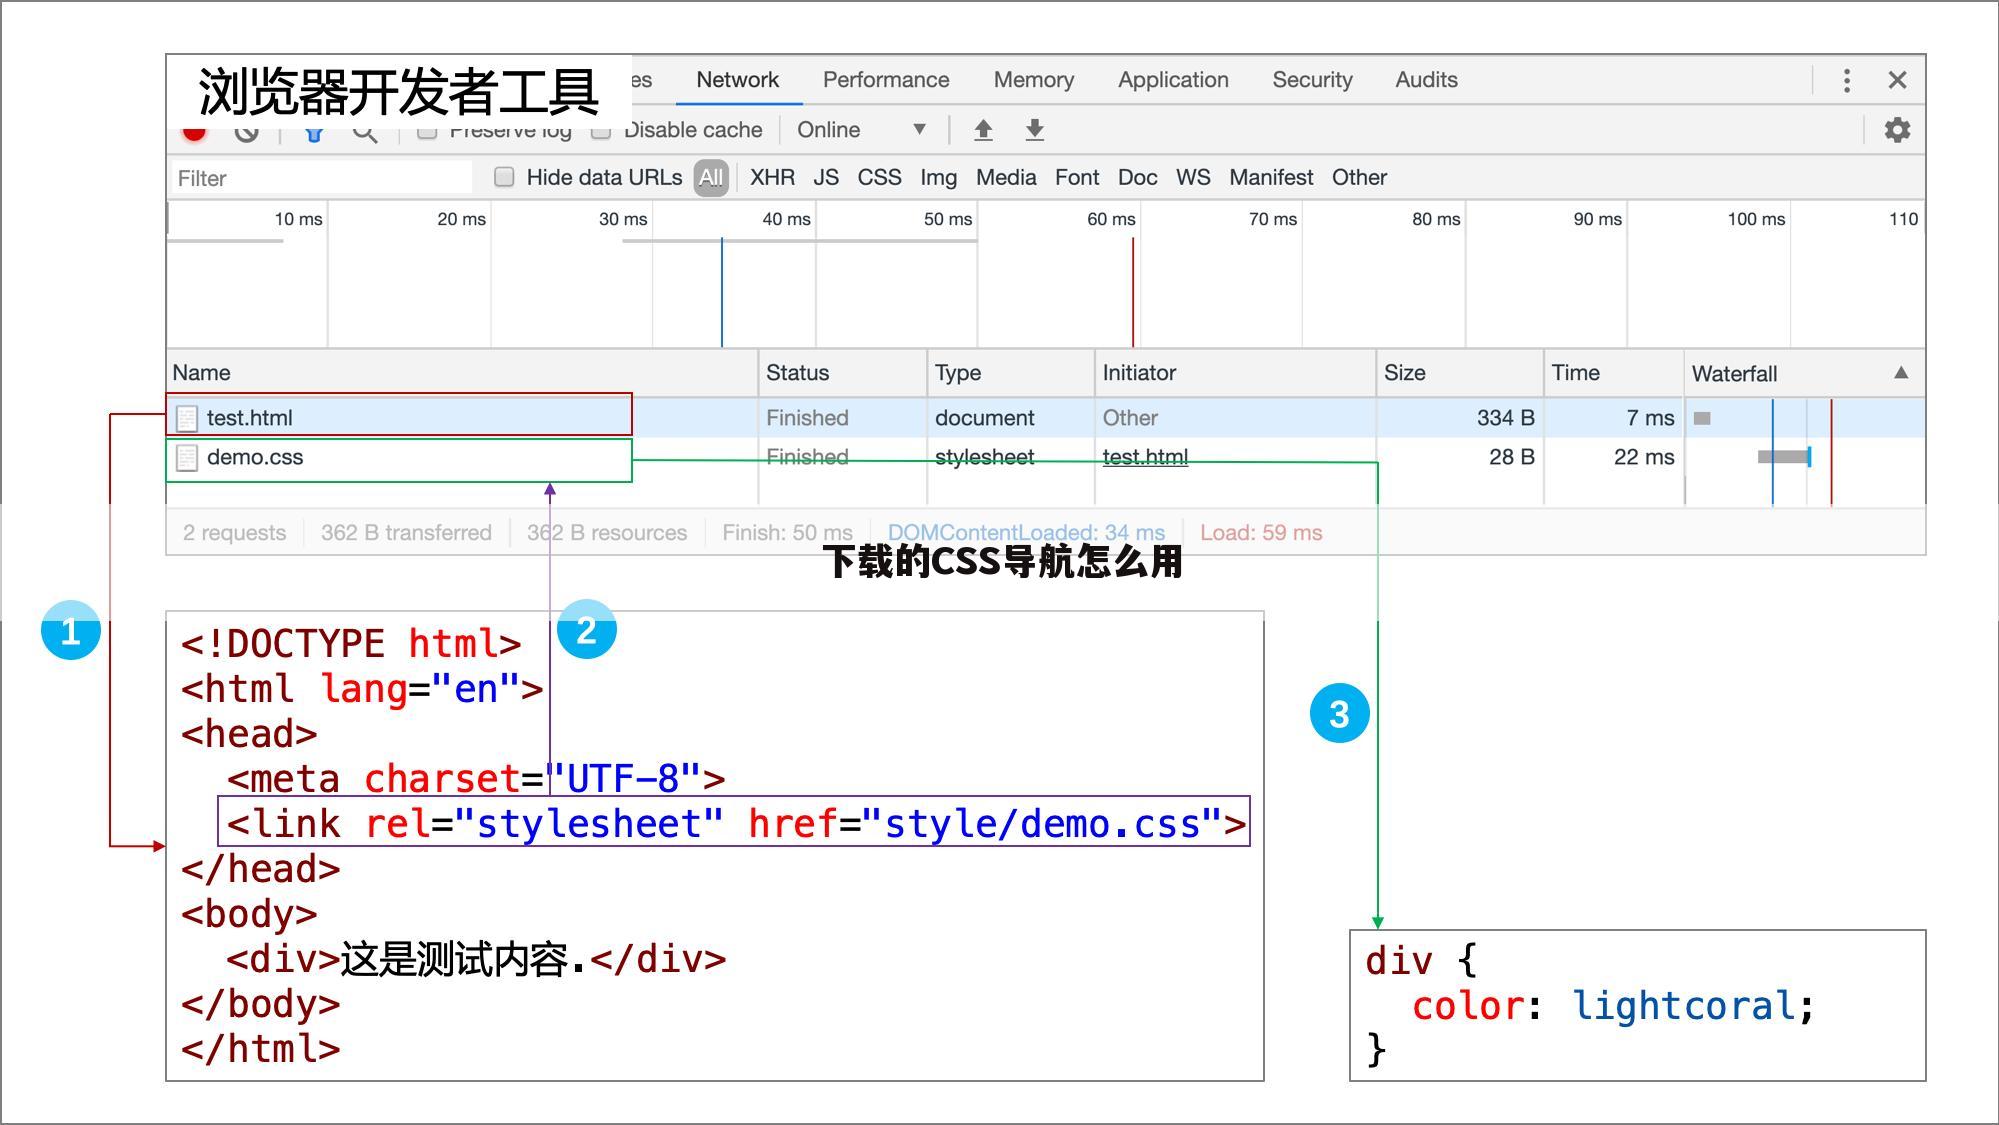Viewport: 1999px width, 1125px height.
Task: Click the demo.css waterfall bar
Action: click(1784, 457)
